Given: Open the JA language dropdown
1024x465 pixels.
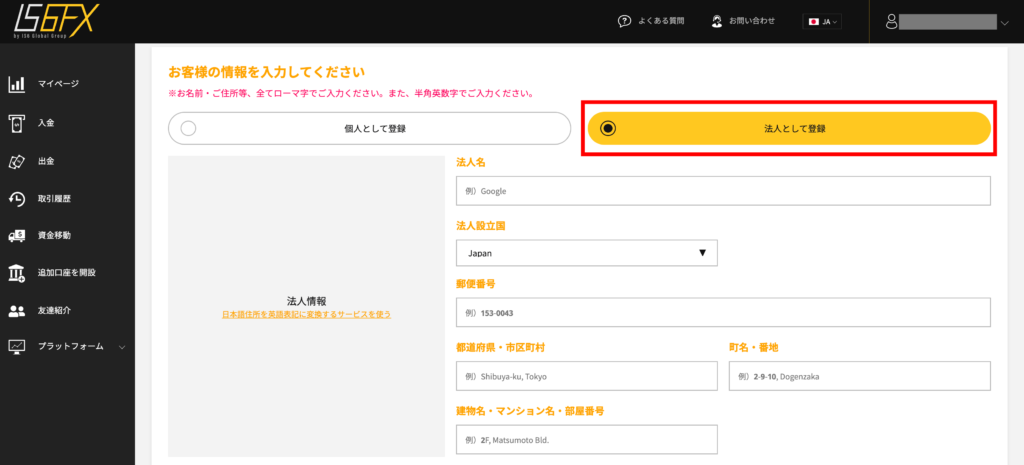Looking at the screenshot, I should pos(822,22).
